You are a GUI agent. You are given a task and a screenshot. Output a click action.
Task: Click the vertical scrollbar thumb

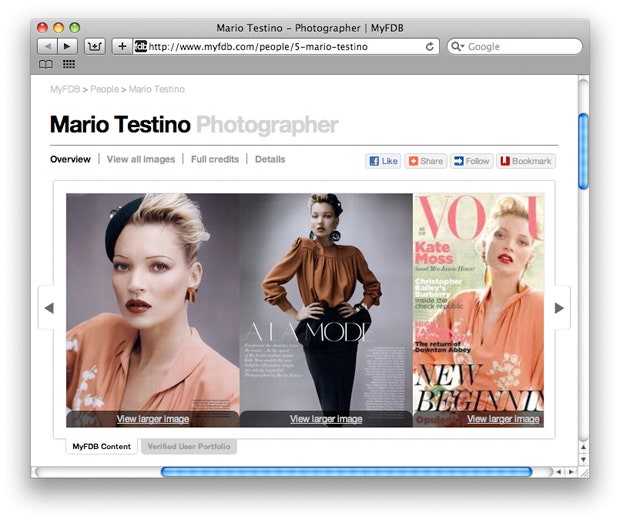[x=583, y=151]
